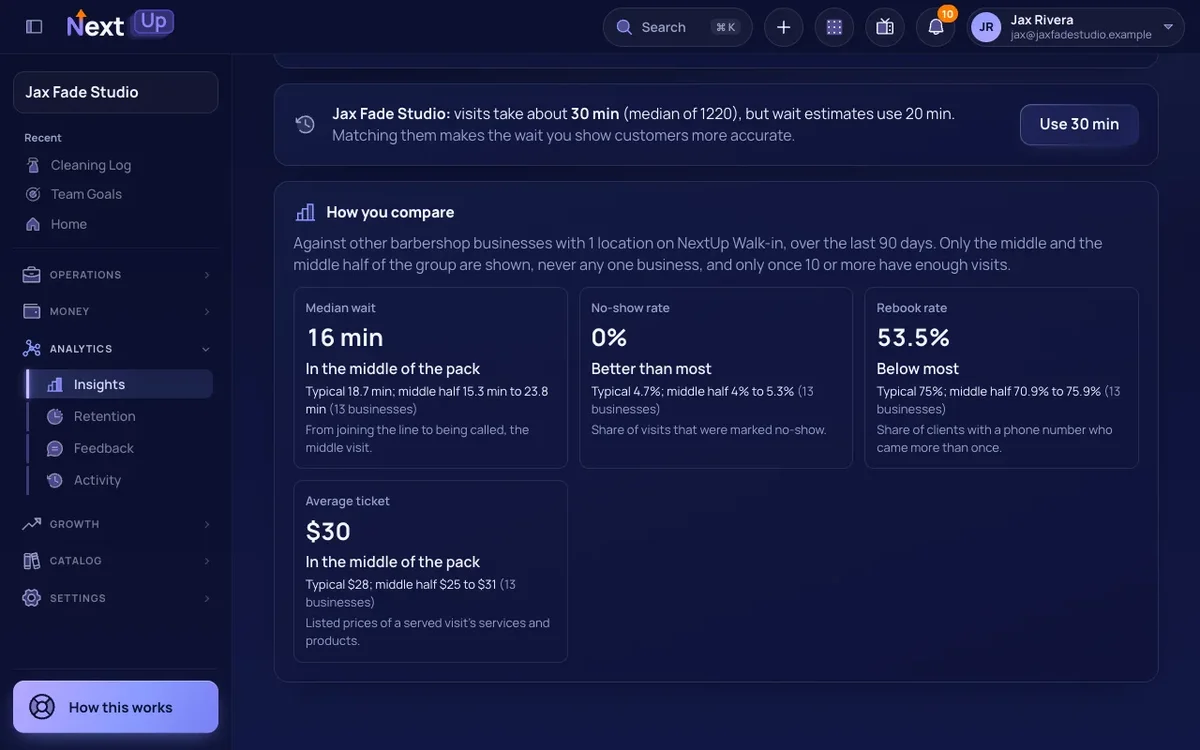Image resolution: width=1200 pixels, height=750 pixels.
Task: Click the Cleaning Log icon
Action: click(33, 165)
